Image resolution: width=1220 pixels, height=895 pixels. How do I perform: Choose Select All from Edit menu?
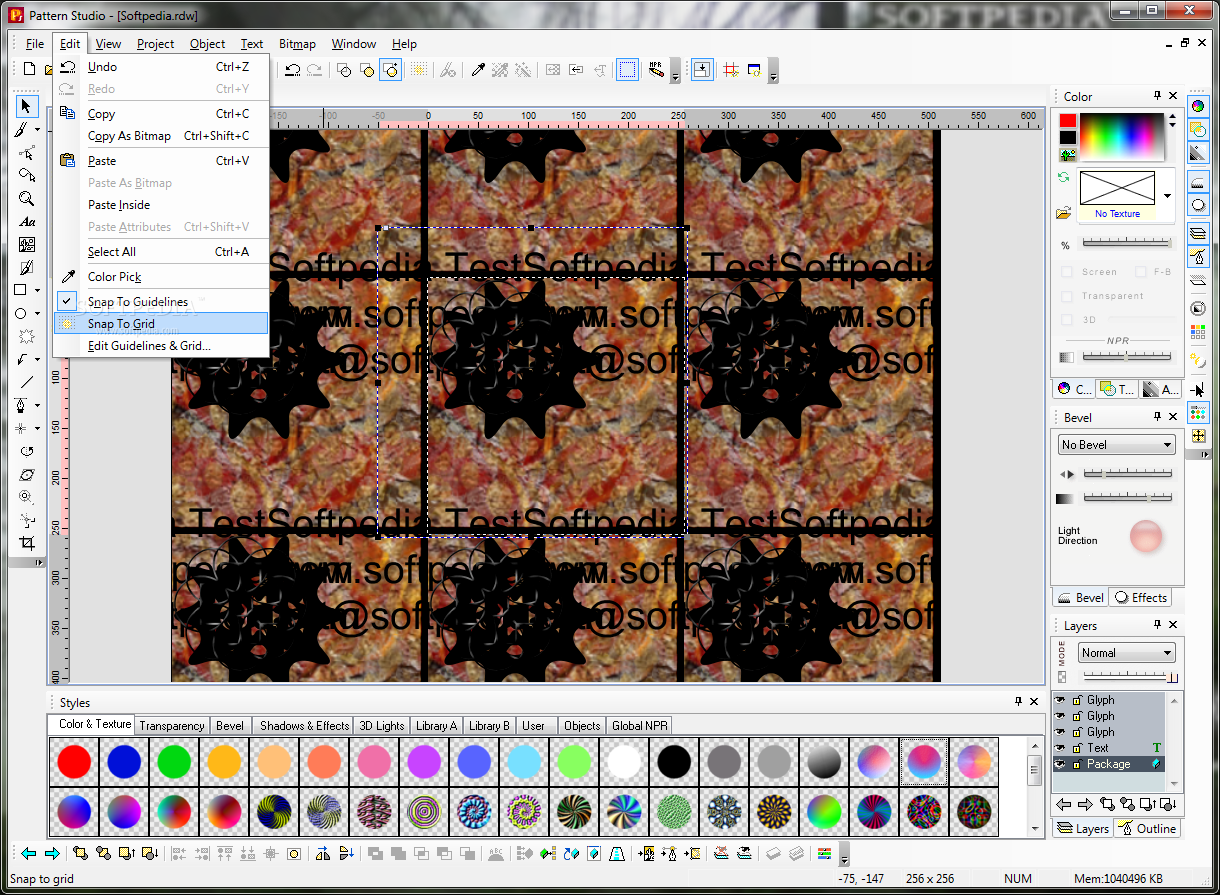(x=161, y=252)
